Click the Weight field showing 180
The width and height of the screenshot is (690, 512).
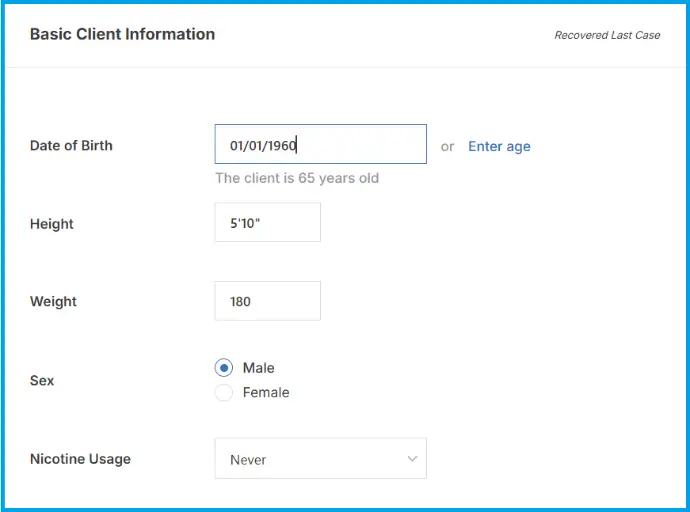point(268,301)
